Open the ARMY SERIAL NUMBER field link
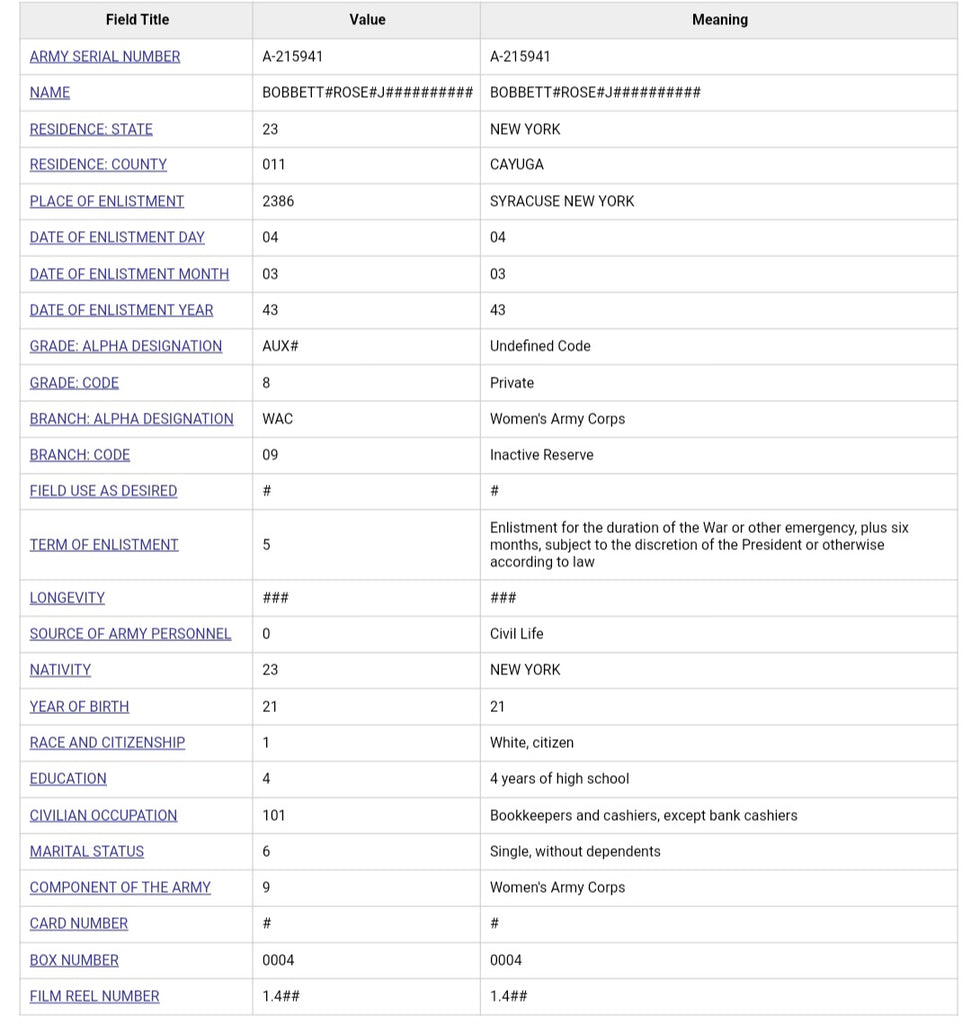This screenshot has height=1024, width=971. click(104, 57)
